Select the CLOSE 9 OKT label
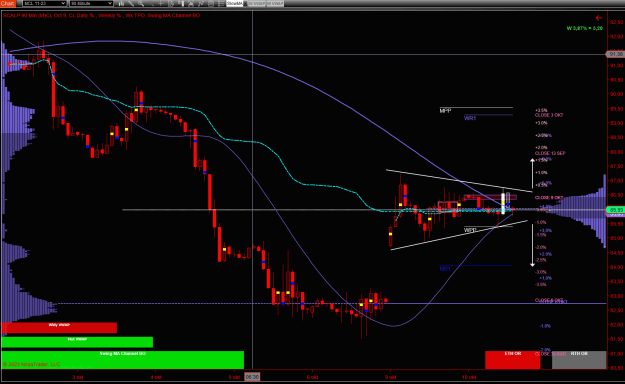The height and width of the screenshot is (384, 625). [549, 198]
